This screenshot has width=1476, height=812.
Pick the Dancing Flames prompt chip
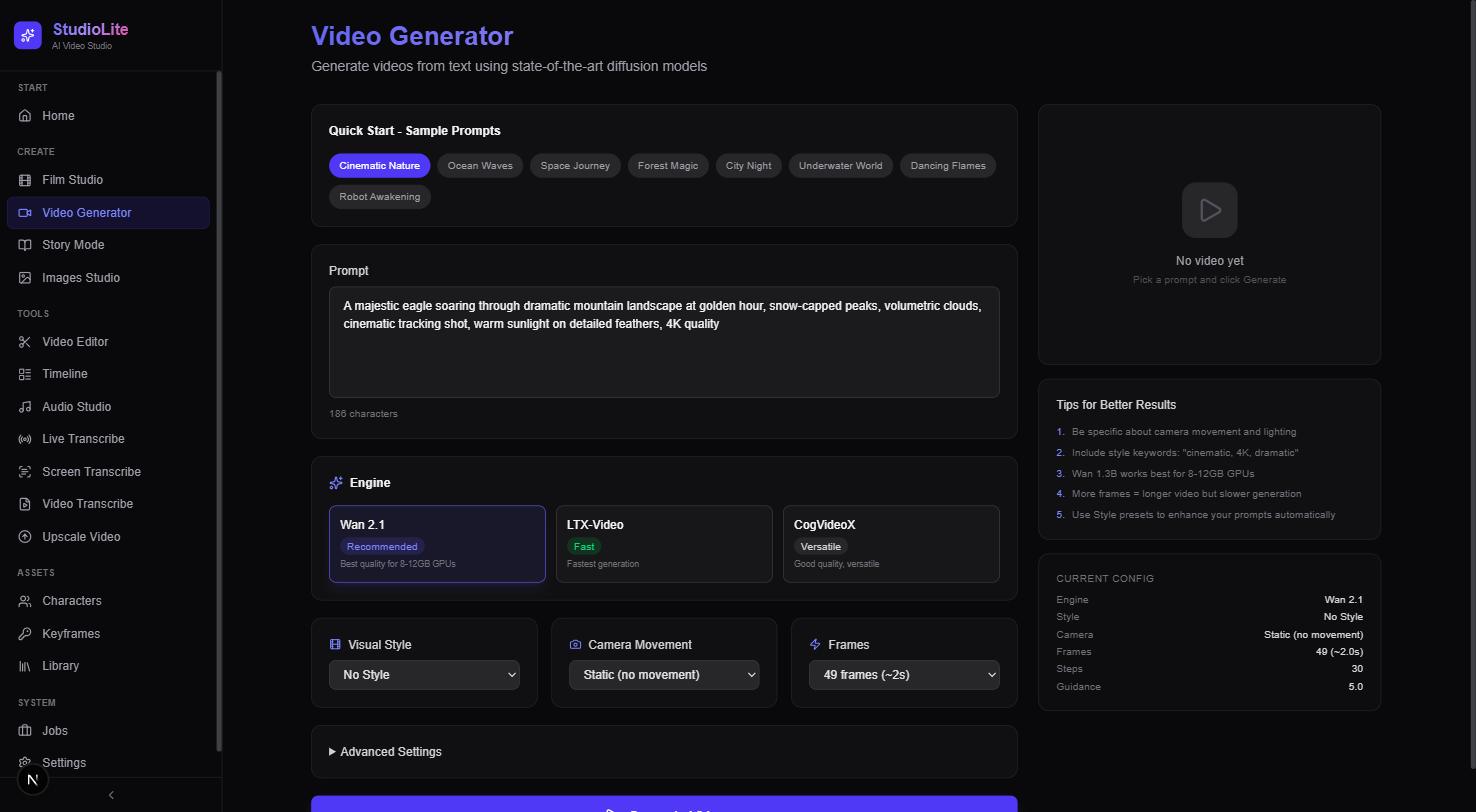point(948,166)
